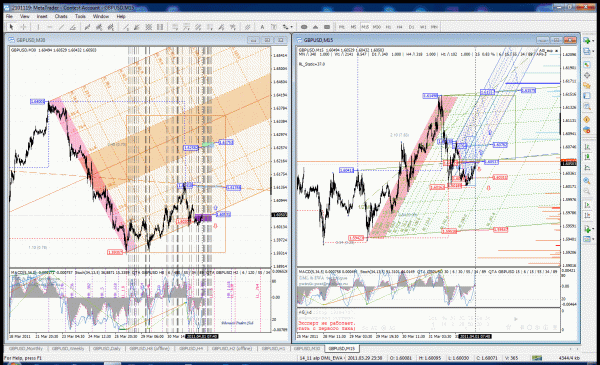Open the Market Watch panel icon
This screenshot has width=600, height=365.
[587, 65]
